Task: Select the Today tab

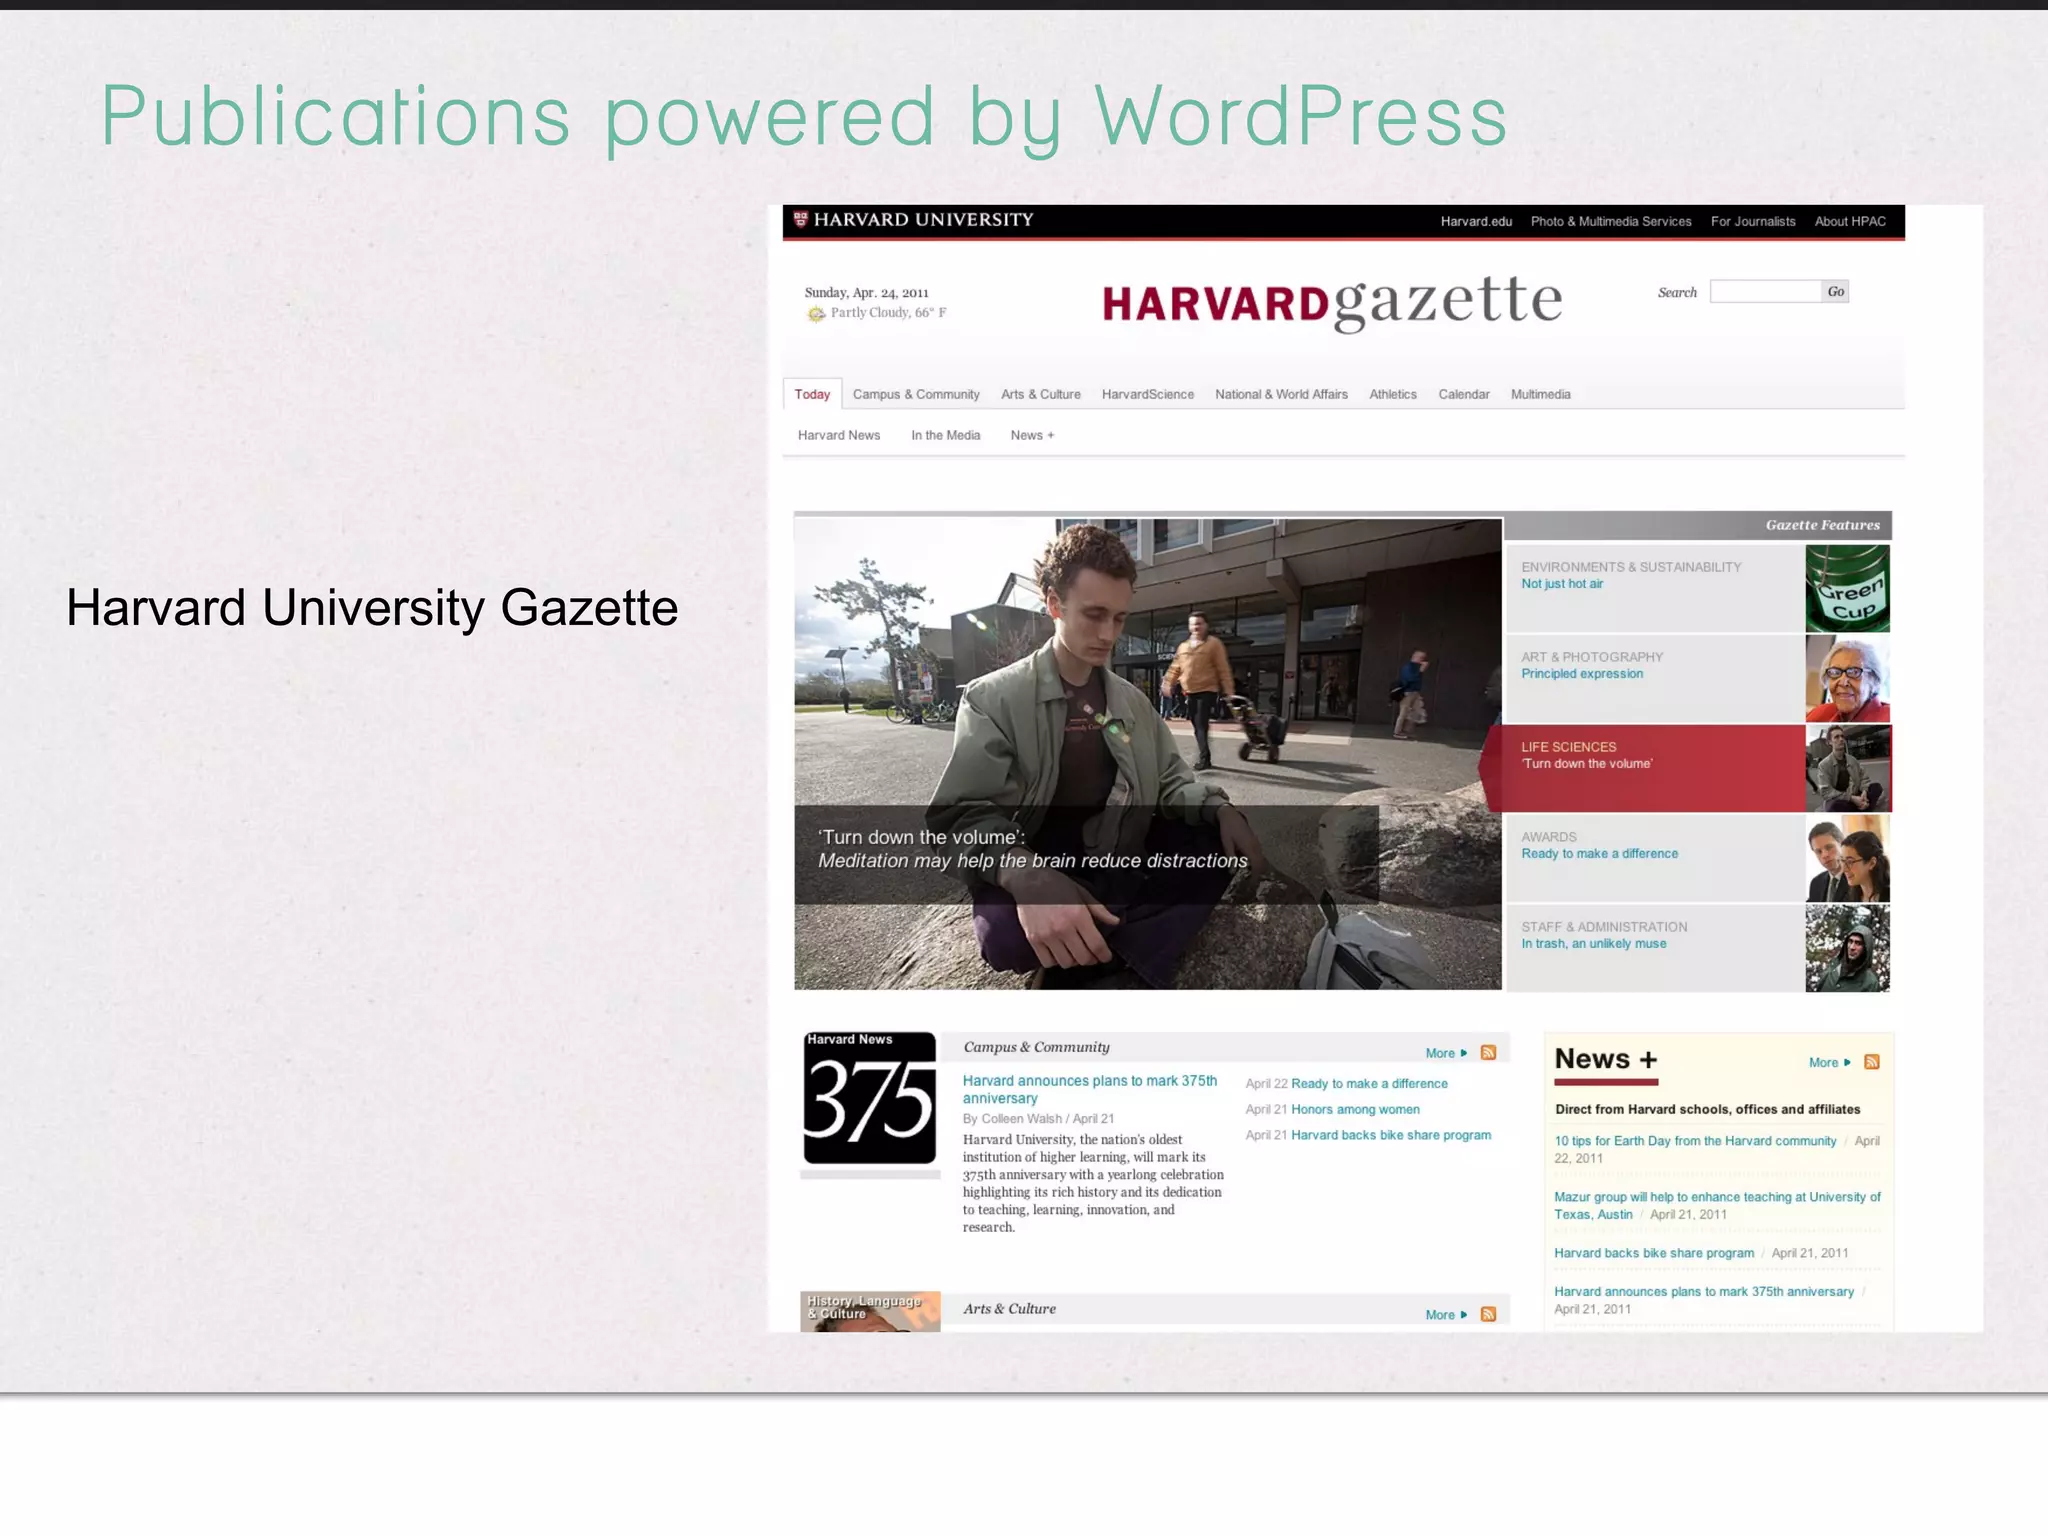Action: [812, 394]
